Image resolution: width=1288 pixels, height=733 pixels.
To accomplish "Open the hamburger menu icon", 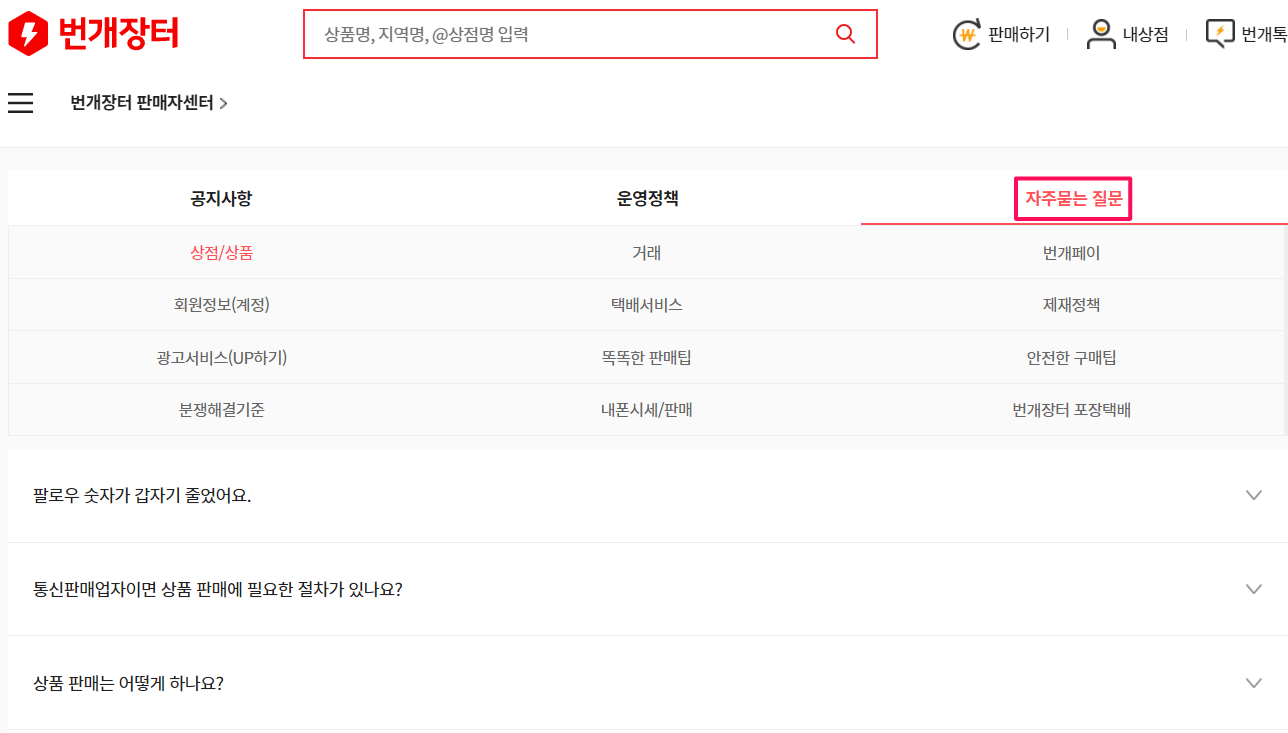I will click(20, 102).
